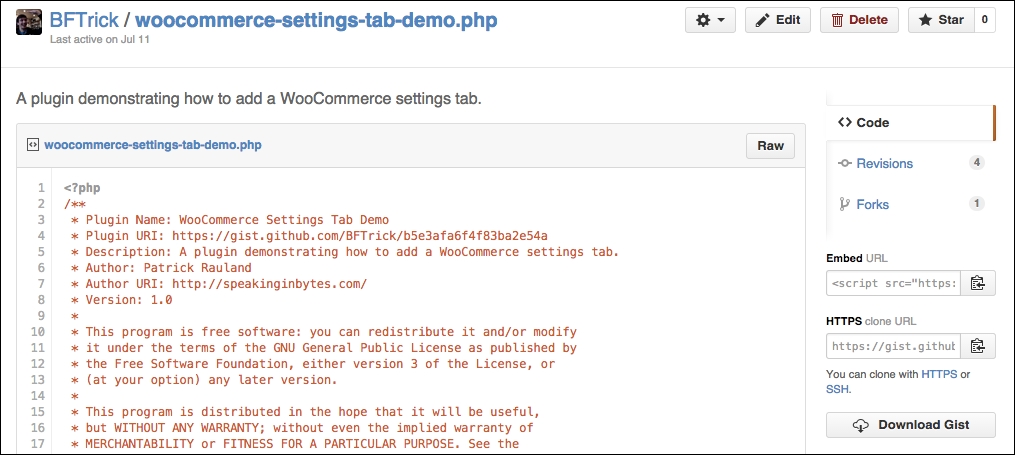Open BFTrick user avatar

(x=29, y=21)
